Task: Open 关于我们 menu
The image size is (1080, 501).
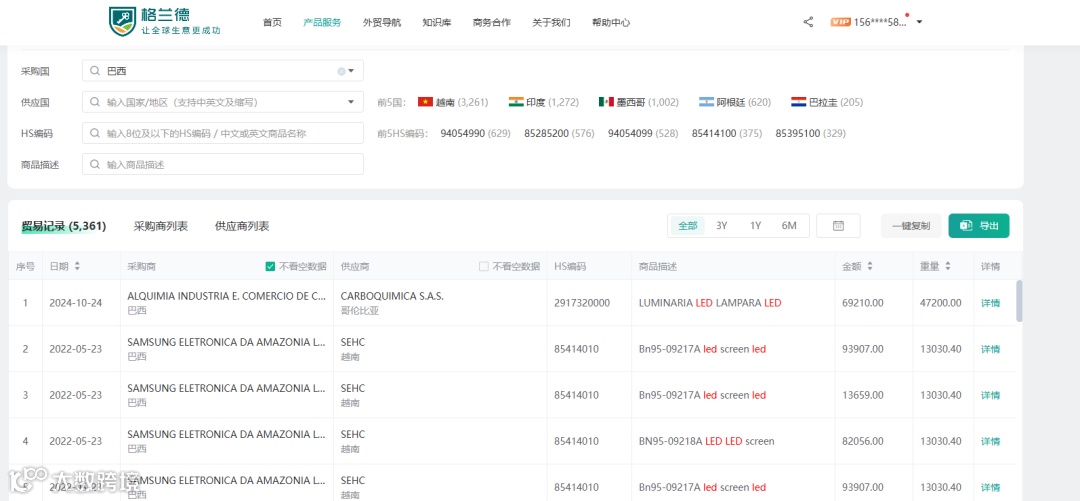Action: [x=551, y=22]
